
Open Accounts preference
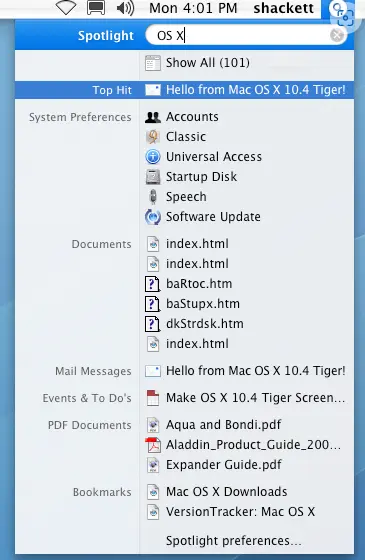[x=192, y=117]
